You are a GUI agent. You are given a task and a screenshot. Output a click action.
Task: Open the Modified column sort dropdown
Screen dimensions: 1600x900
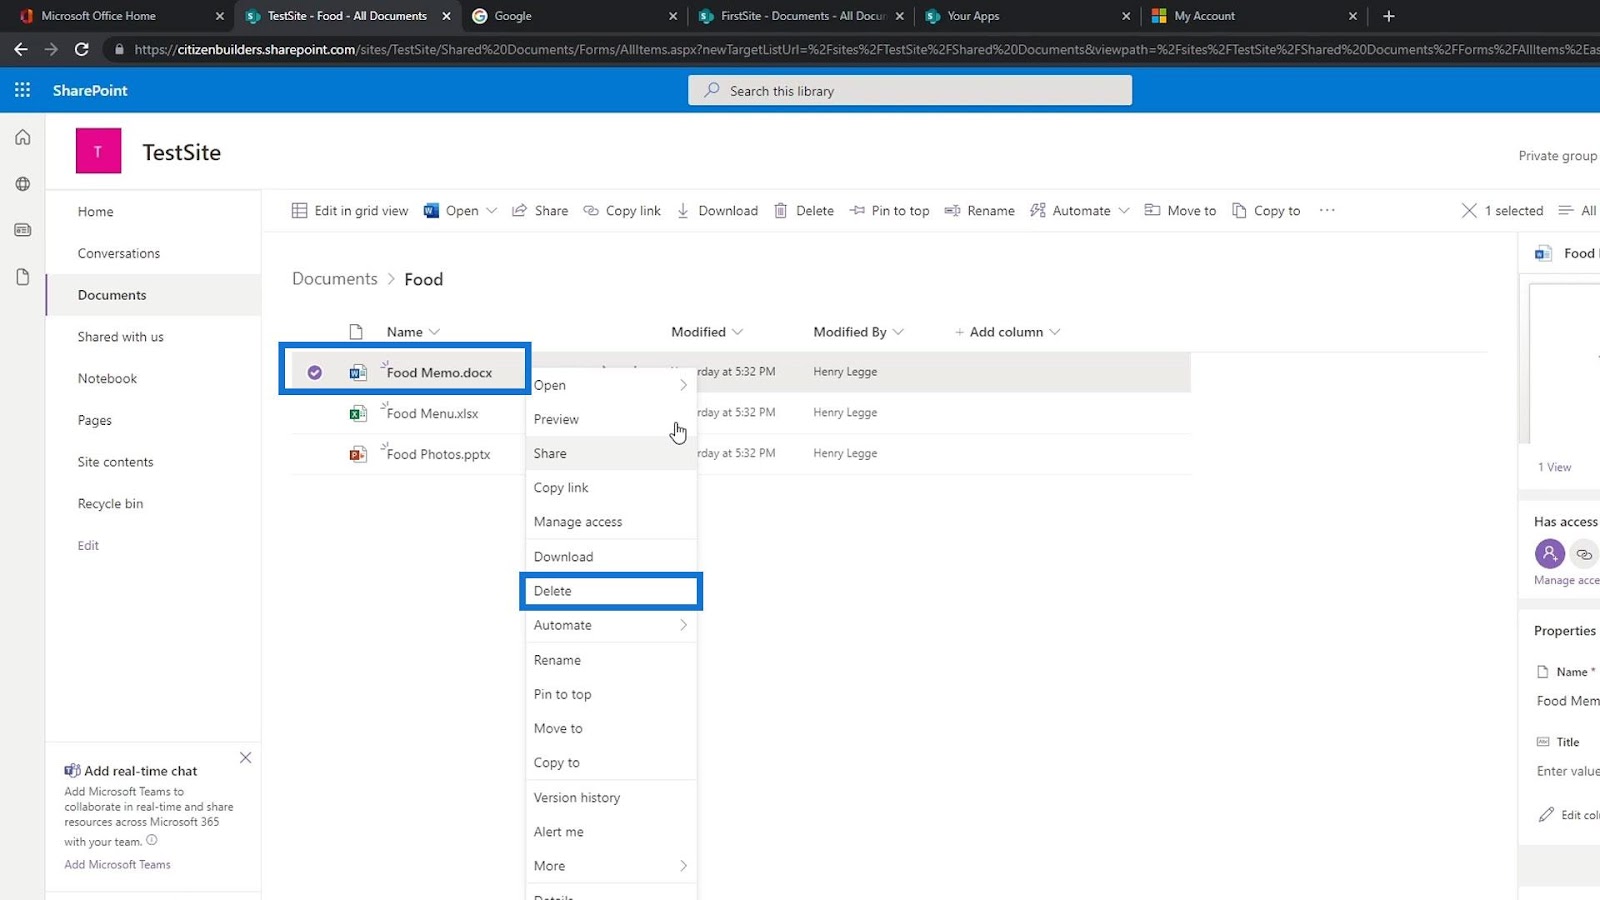pyautogui.click(x=737, y=332)
